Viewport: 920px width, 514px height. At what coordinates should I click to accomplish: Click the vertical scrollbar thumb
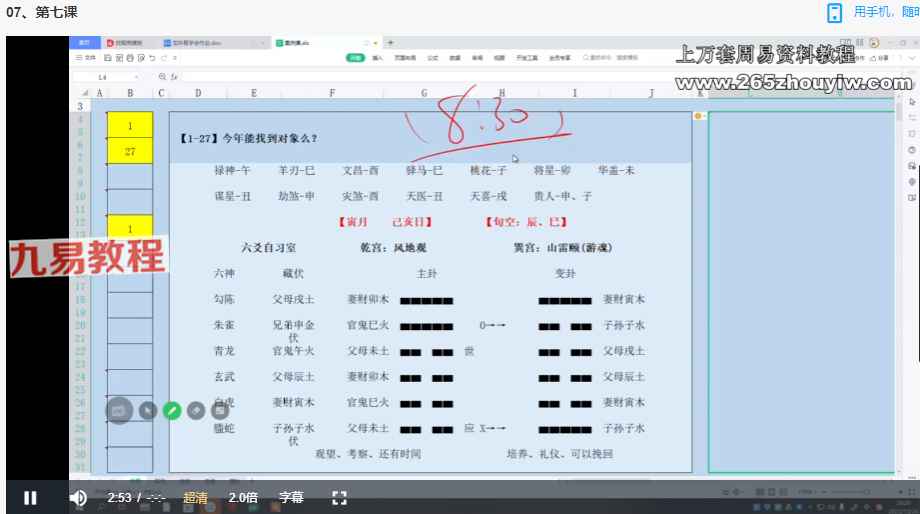pyautogui.click(x=898, y=110)
